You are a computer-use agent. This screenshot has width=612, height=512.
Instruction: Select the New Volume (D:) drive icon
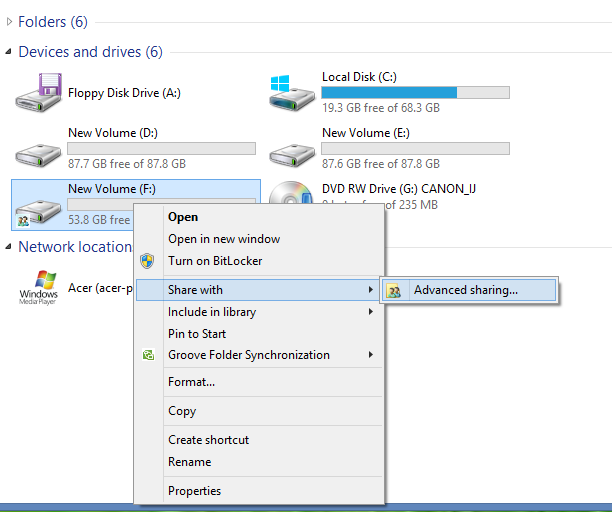38,155
